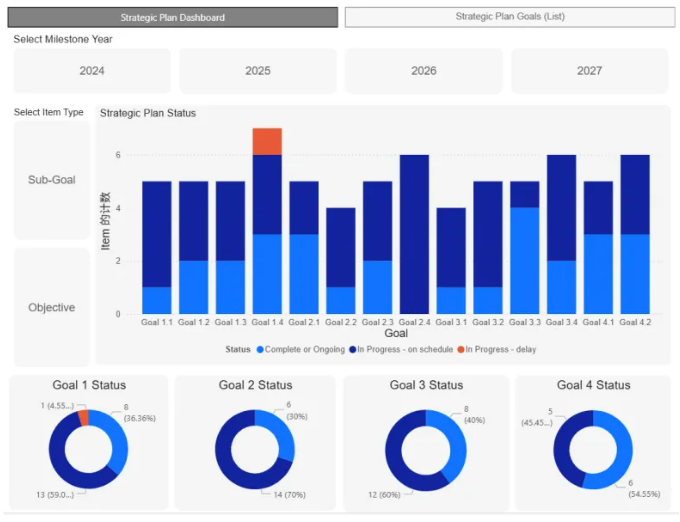This screenshot has width=680, height=522.
Task: Click In Progress - delay legend marker
Action: coord(460,349)
